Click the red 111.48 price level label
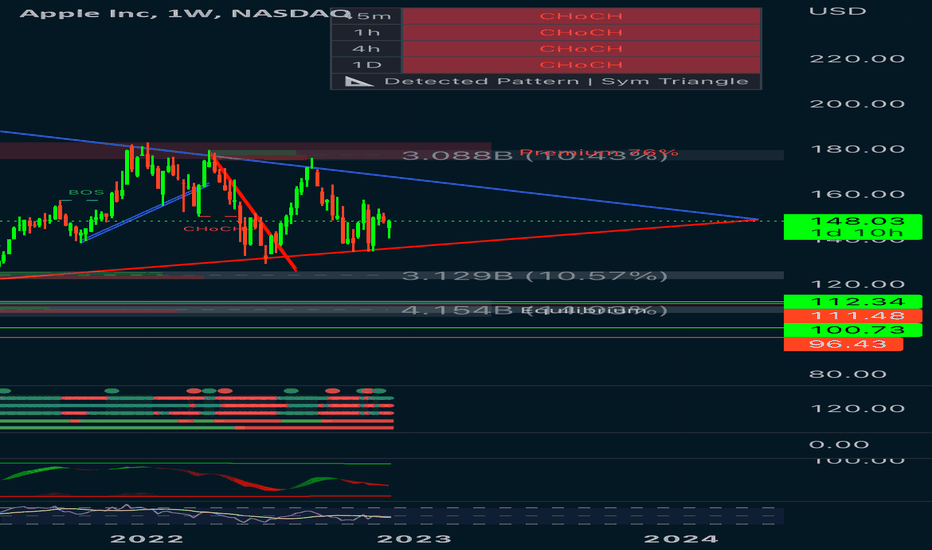This screenshot has height=550, width=932. tap(853, 316)
